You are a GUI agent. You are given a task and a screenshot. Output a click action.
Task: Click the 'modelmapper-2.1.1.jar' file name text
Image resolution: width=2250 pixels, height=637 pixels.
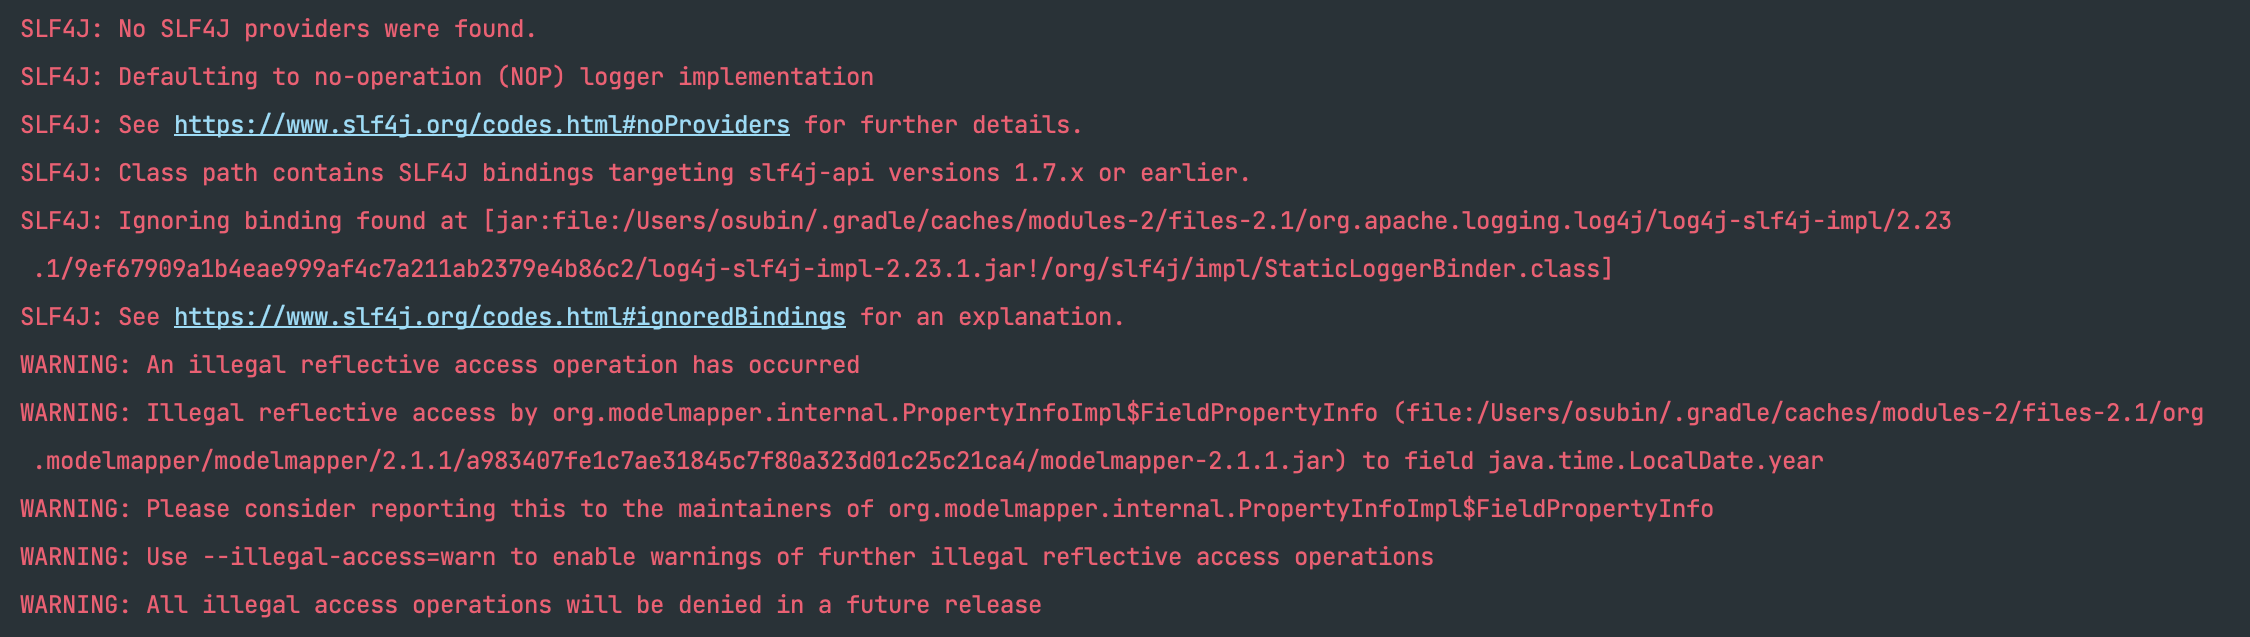[x=1187, y=461]
